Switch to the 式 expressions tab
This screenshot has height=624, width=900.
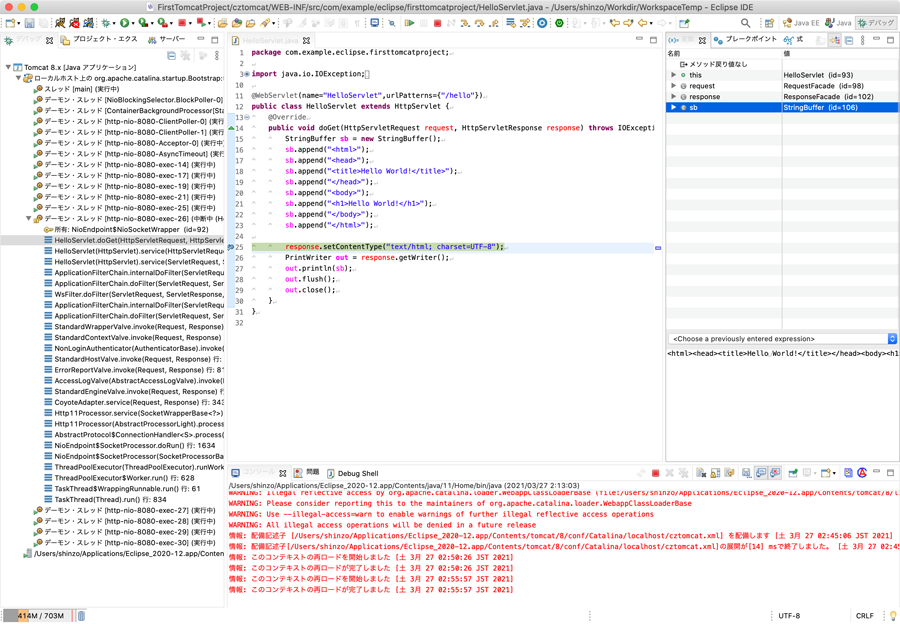coord(794,40)
